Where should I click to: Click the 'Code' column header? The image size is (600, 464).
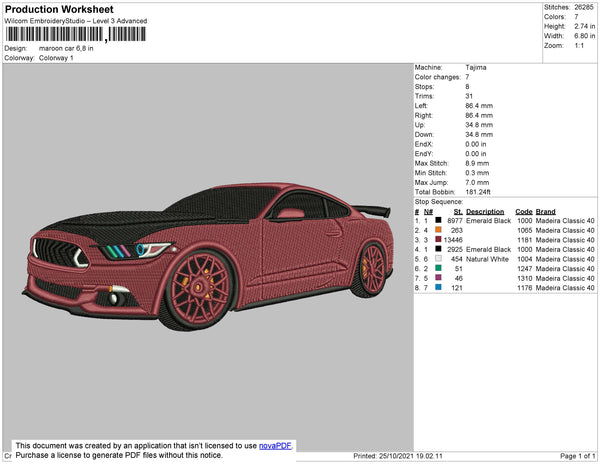coord(524,212)
